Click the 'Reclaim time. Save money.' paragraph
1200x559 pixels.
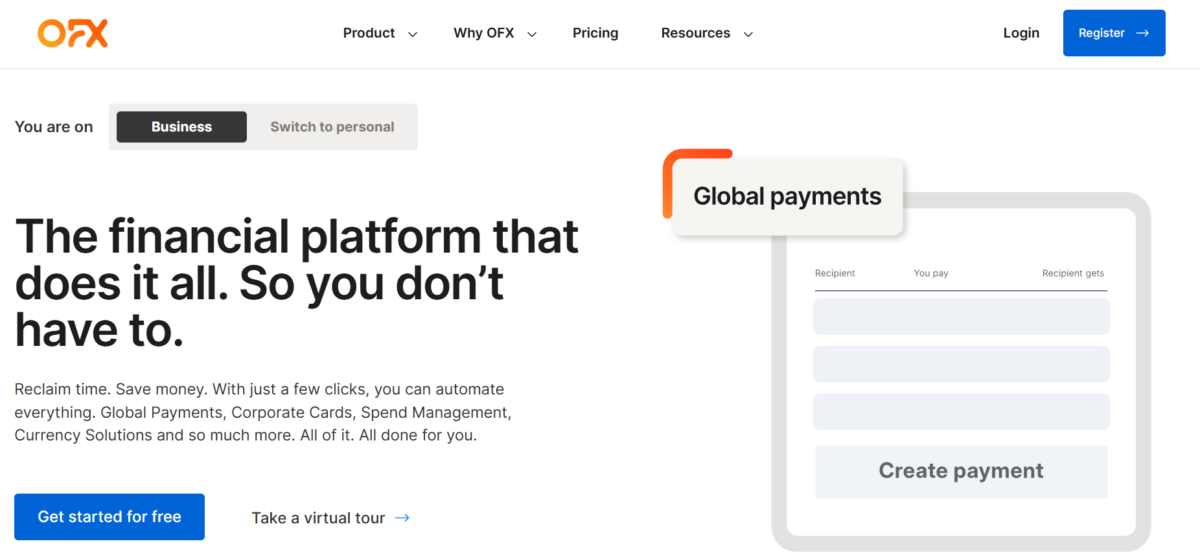coord(263,412)
